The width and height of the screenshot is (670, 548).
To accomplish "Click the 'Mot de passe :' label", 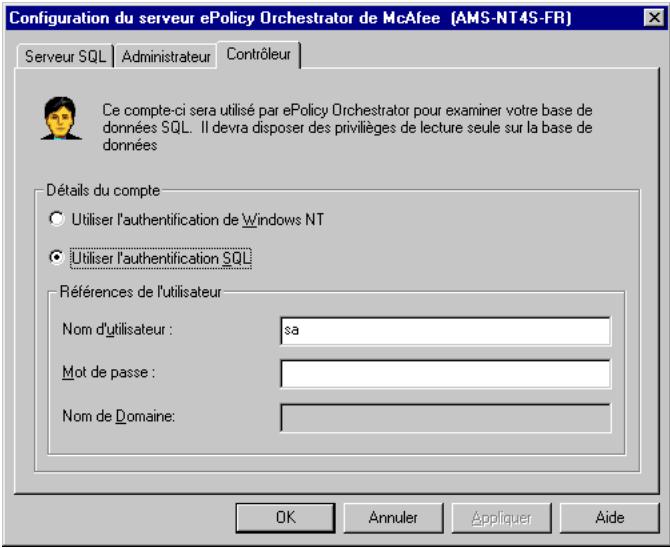I will (109, 372).
